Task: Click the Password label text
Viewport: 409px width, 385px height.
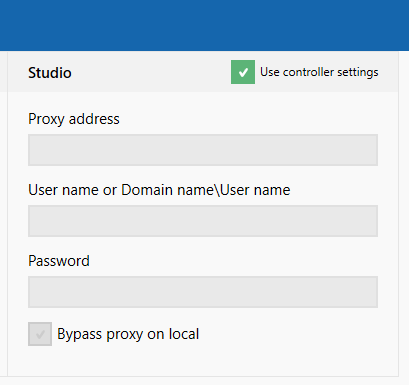Action: pyautogui.click(x=59, y=261)
